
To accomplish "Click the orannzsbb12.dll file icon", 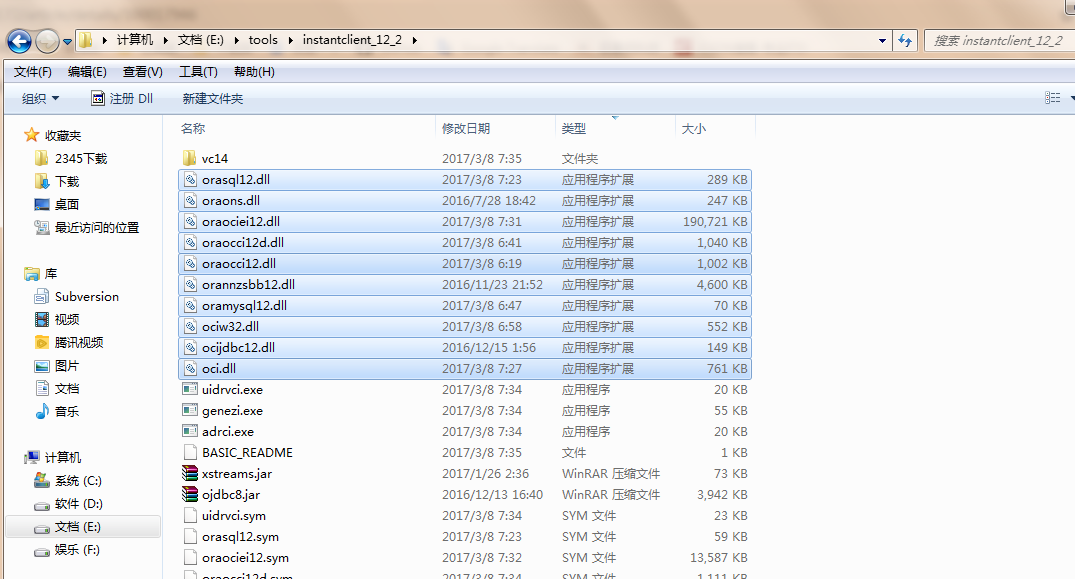I will [x=191, y=285].
